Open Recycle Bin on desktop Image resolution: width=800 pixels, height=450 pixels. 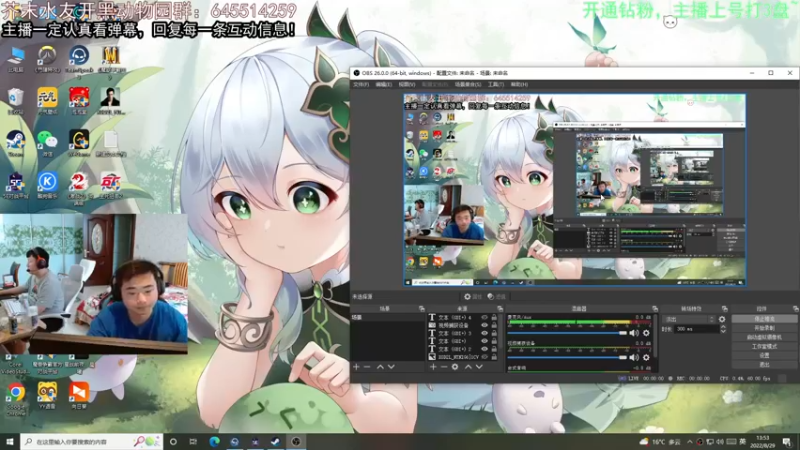point(16,101)
